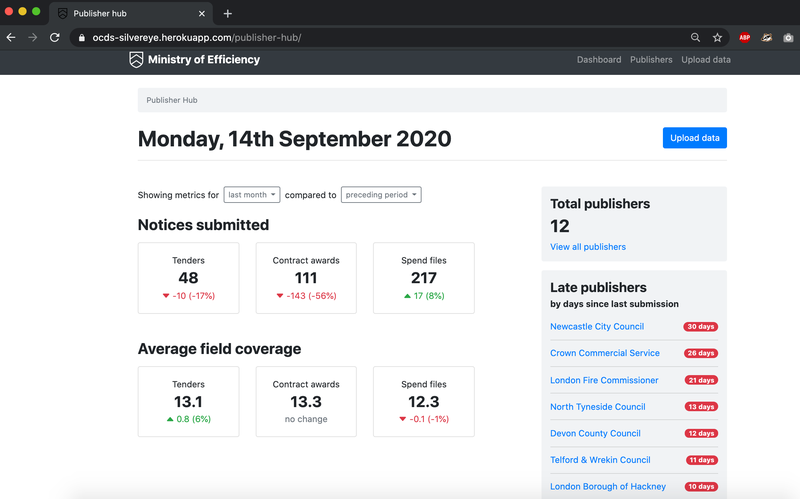Click the Total publishers count 12

tap(560, 226)
